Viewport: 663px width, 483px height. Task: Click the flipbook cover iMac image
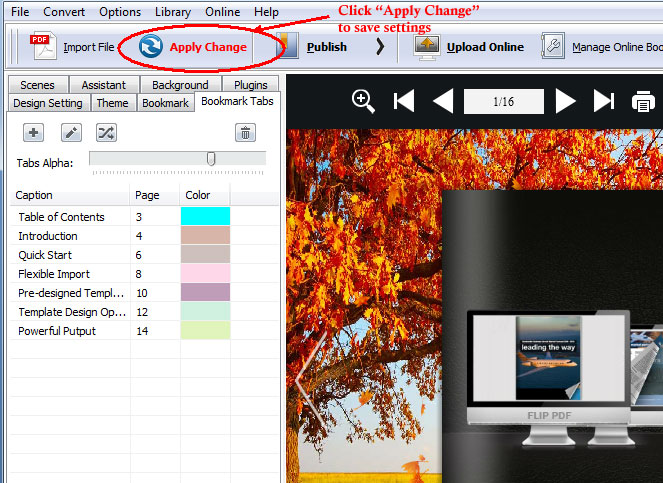pos(548,378)
